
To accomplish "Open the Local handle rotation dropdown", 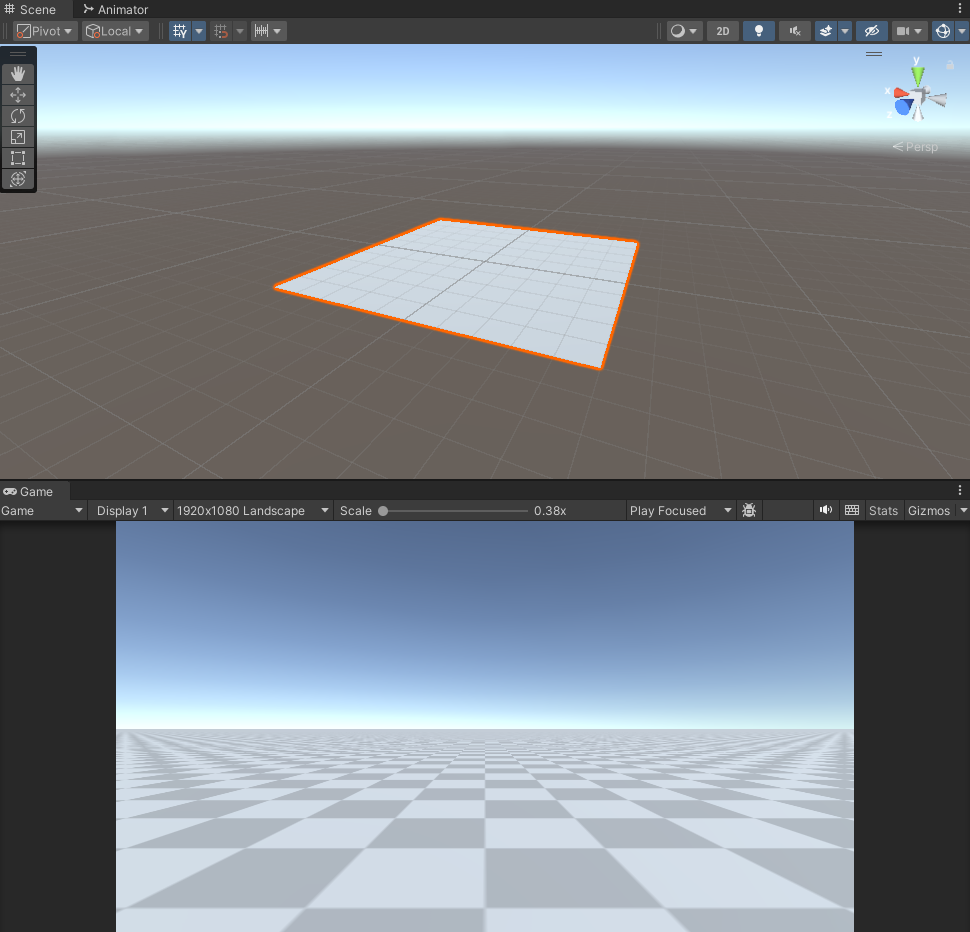I will (x=114, y=31).
